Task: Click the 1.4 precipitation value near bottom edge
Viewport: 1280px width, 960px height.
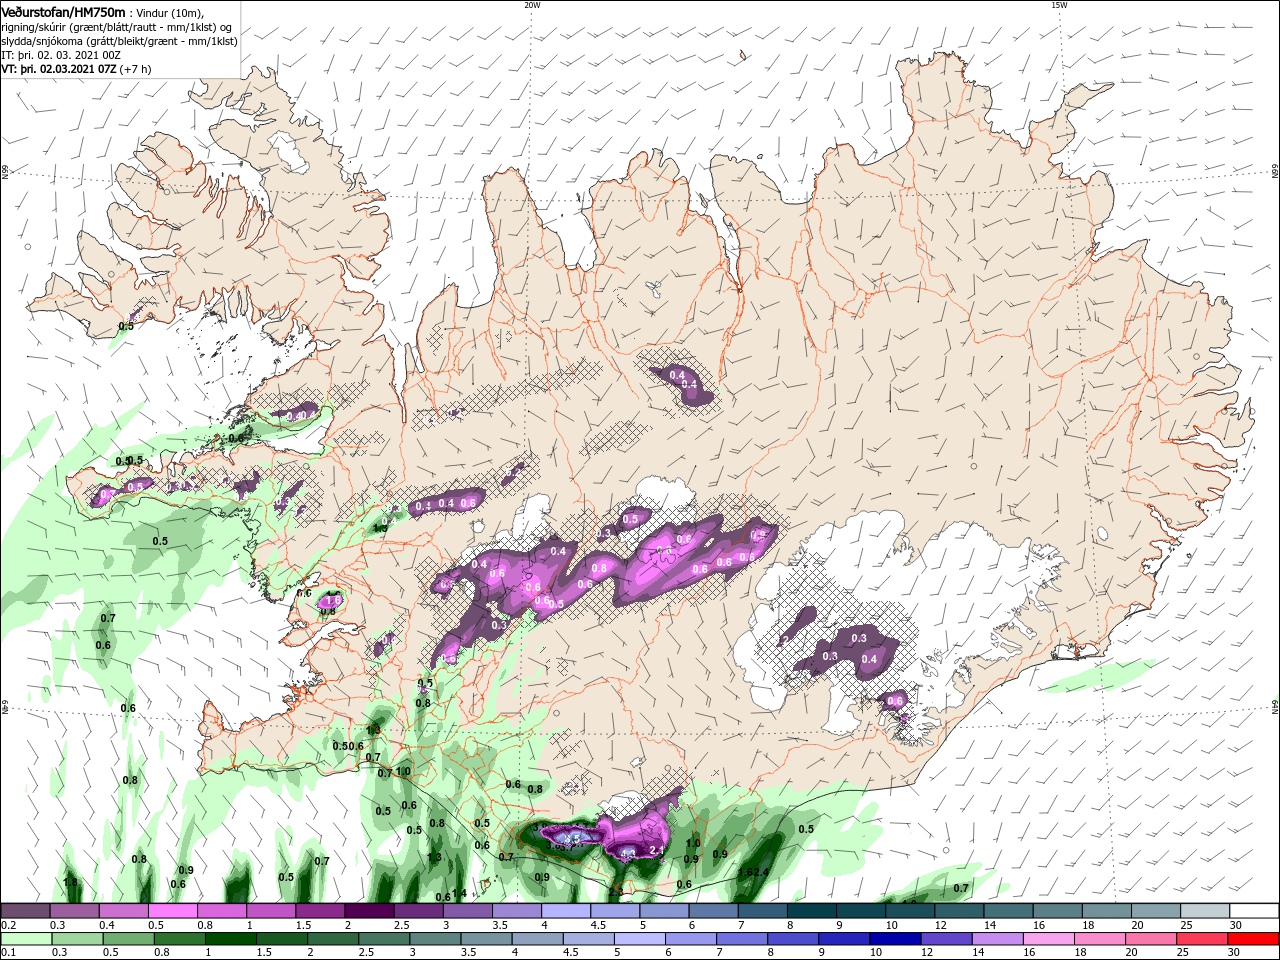Action: click(x=460, y=893)
